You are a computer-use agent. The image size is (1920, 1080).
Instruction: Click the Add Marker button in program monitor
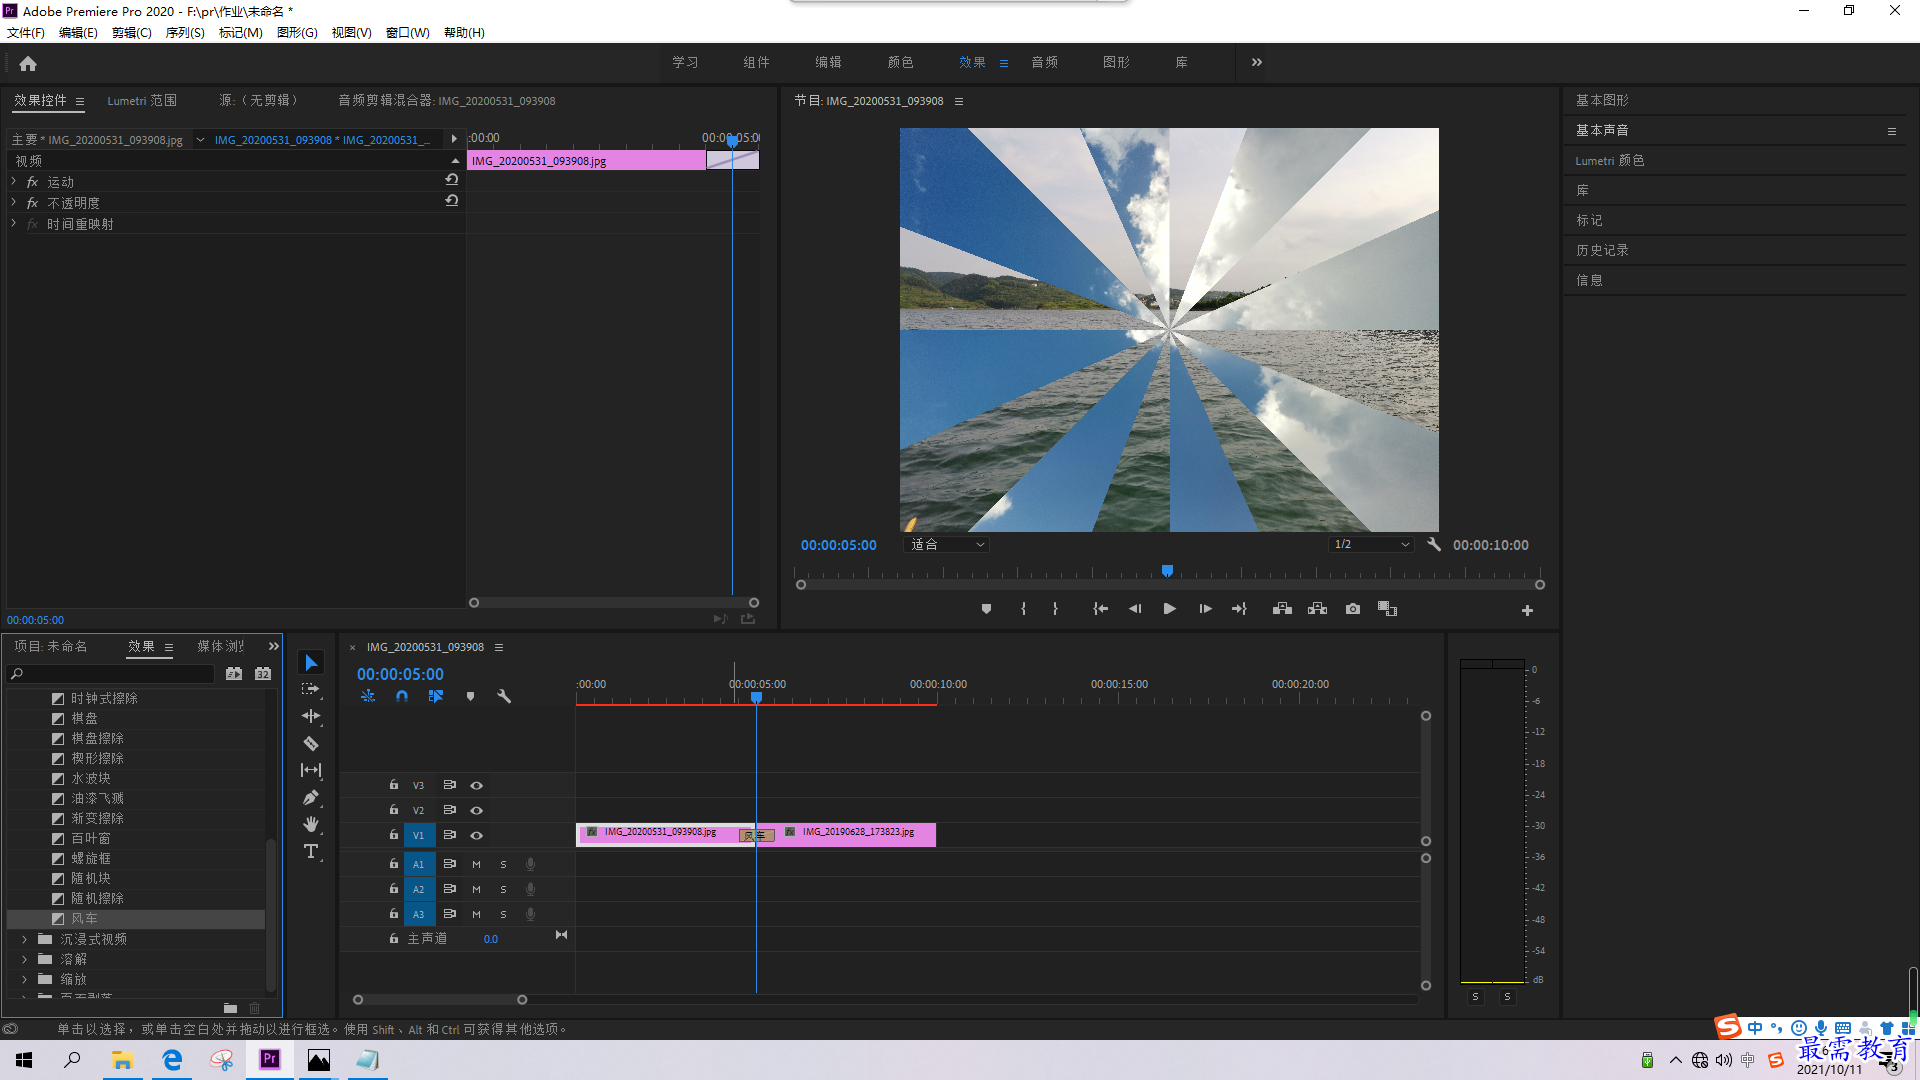tap(986, 609)
